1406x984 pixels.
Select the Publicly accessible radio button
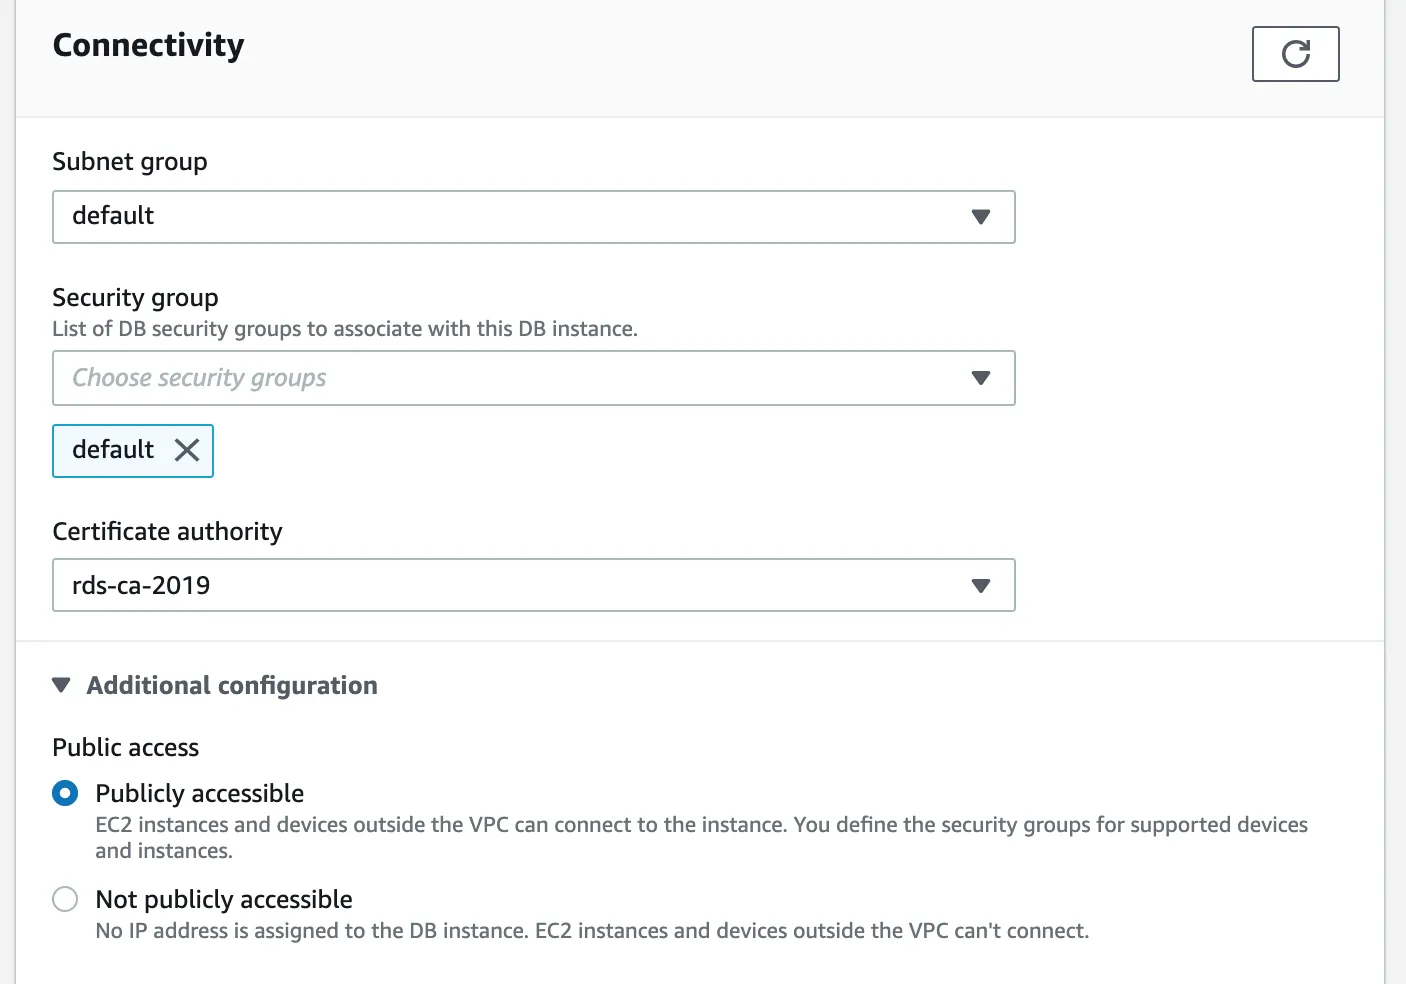pyautogui.click(x=65, y=794)
